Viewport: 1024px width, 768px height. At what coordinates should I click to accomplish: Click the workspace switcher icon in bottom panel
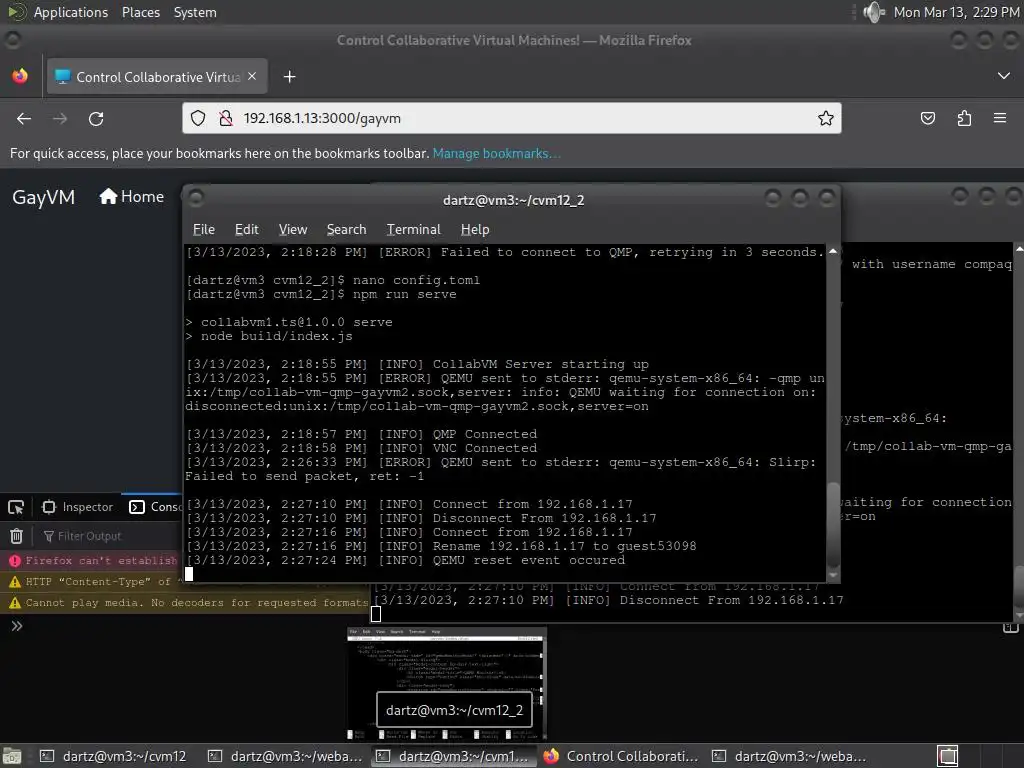948,756
